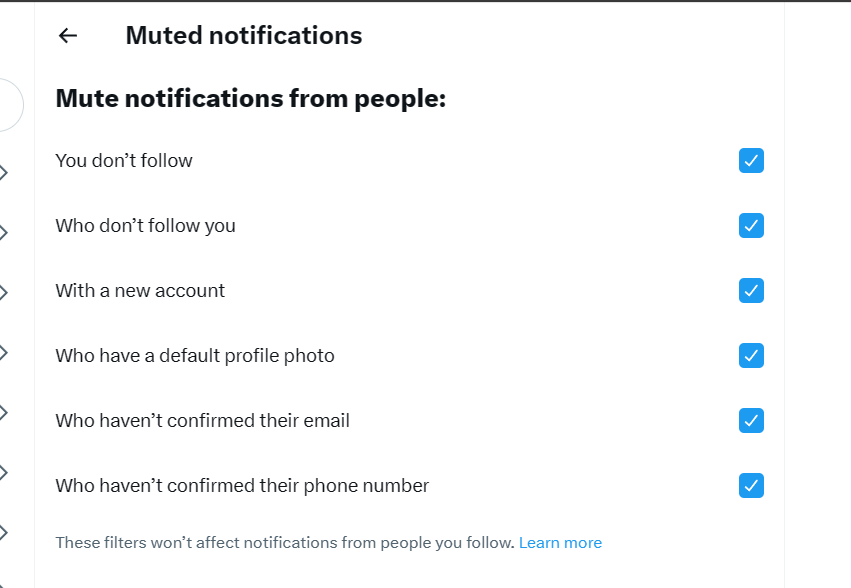Expand left-edge chevron beside "With a new account"
This screenshot has width=851, height=588.
pyautogui.click(x=3, y=293)
